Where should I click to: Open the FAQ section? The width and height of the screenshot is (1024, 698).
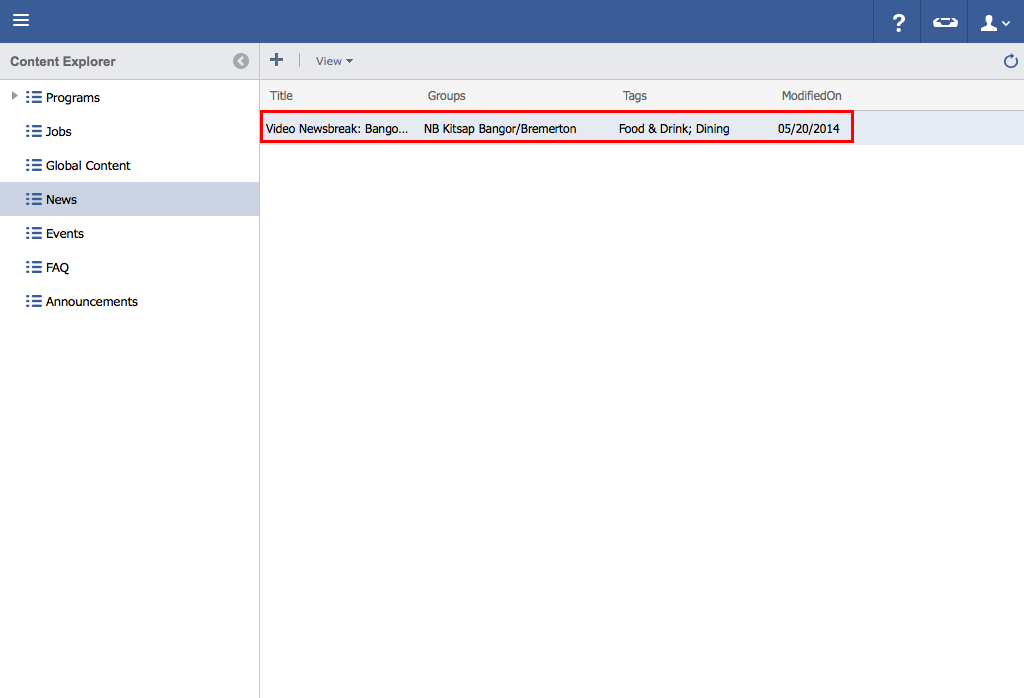[57, 268]
